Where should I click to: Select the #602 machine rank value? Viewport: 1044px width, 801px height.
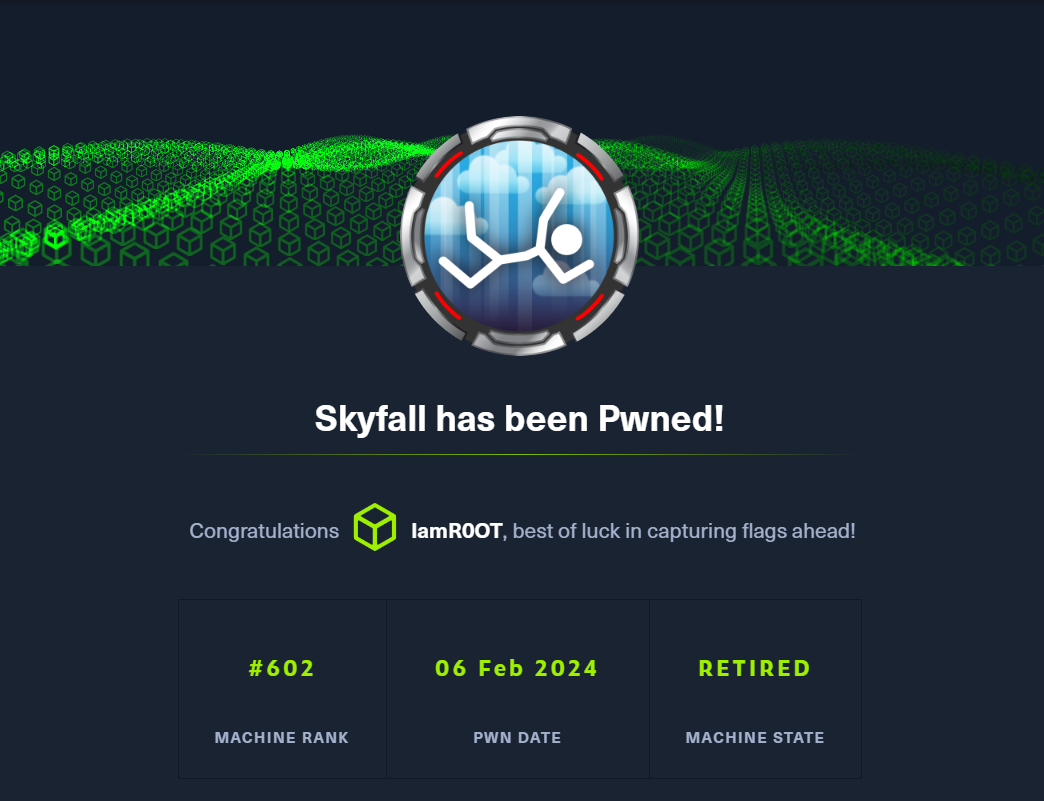[x=282, y=668]
